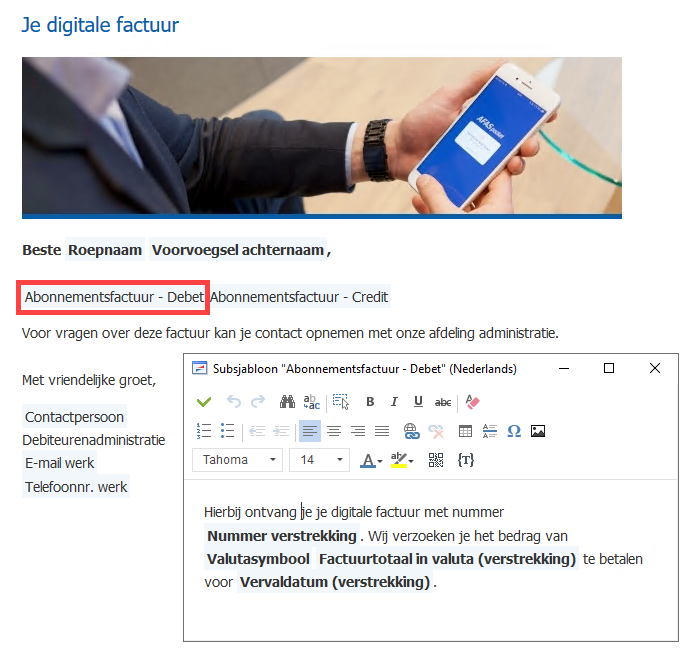Open find with the binoculars icon
Image resolution: width=694 pixels, height=658 pixels.
[x=287, y=402]
